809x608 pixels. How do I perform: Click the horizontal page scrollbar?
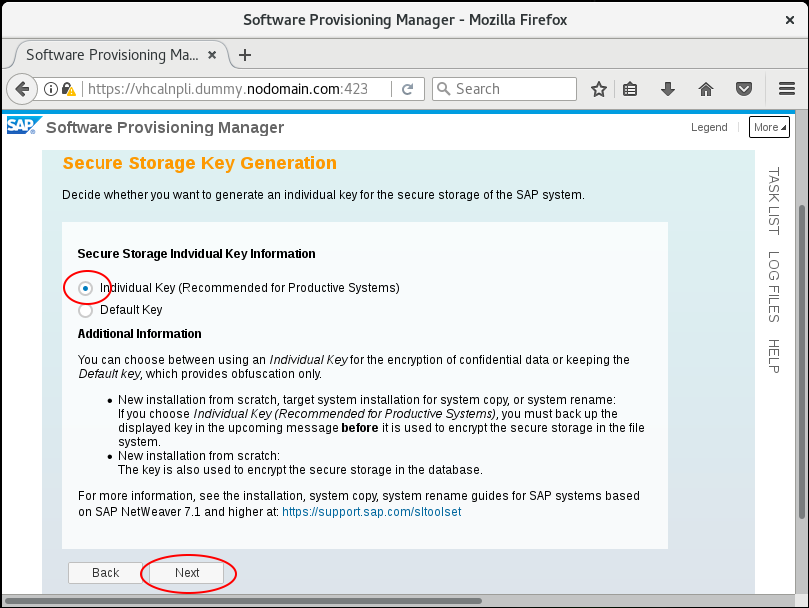(x=243, y=601)
